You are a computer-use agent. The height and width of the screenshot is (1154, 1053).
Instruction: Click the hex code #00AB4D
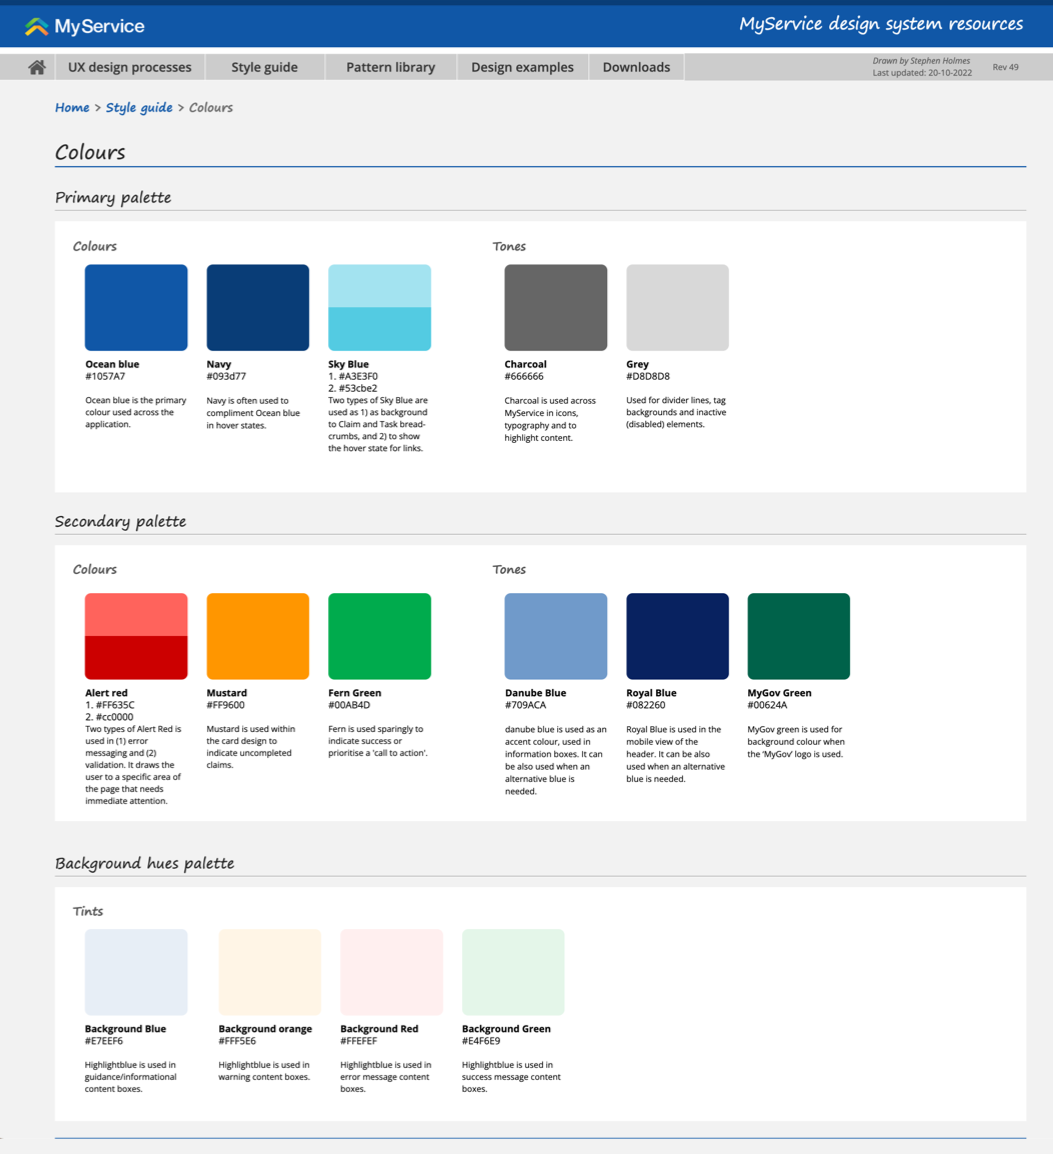coord(349,705)
